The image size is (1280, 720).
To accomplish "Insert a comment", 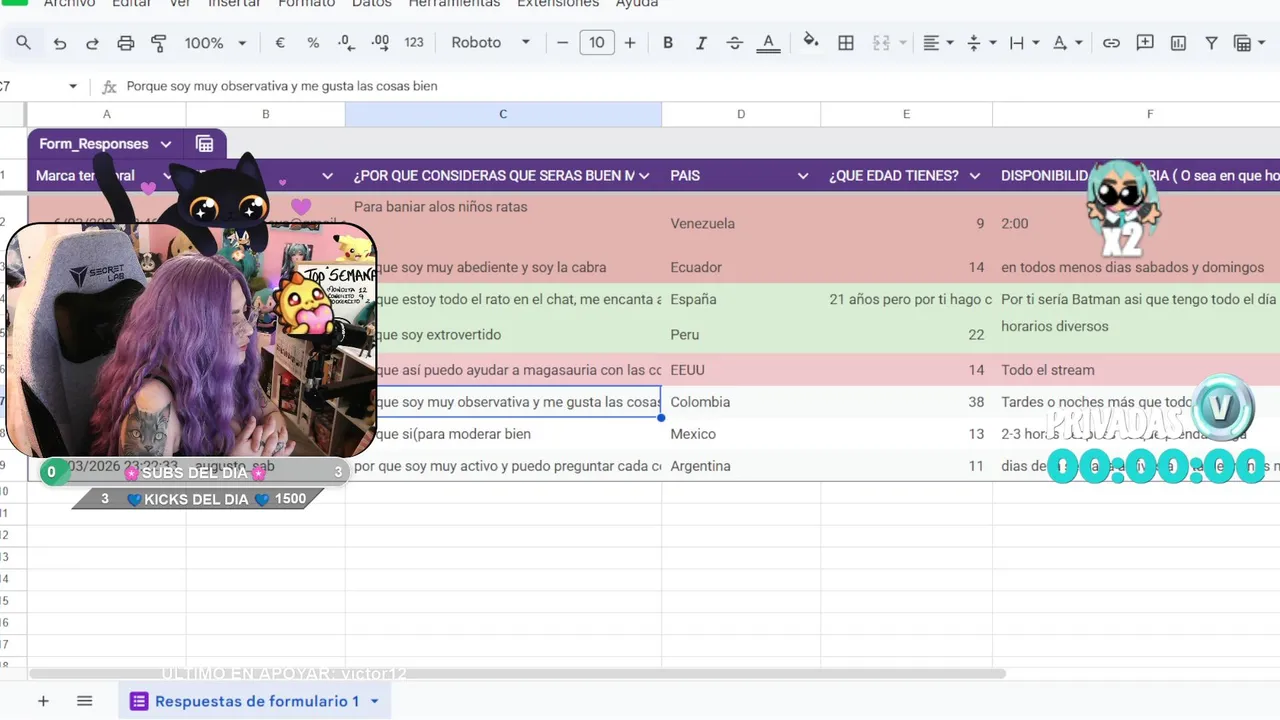I will tap(1145, 43).
